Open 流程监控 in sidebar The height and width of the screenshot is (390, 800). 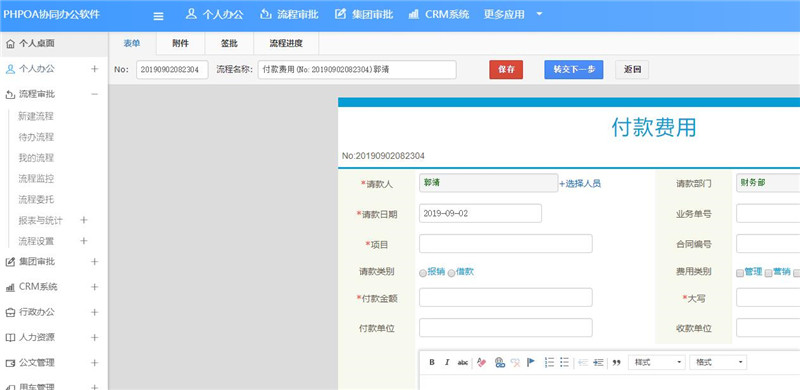pyautogui.click(x=36, y=179)
